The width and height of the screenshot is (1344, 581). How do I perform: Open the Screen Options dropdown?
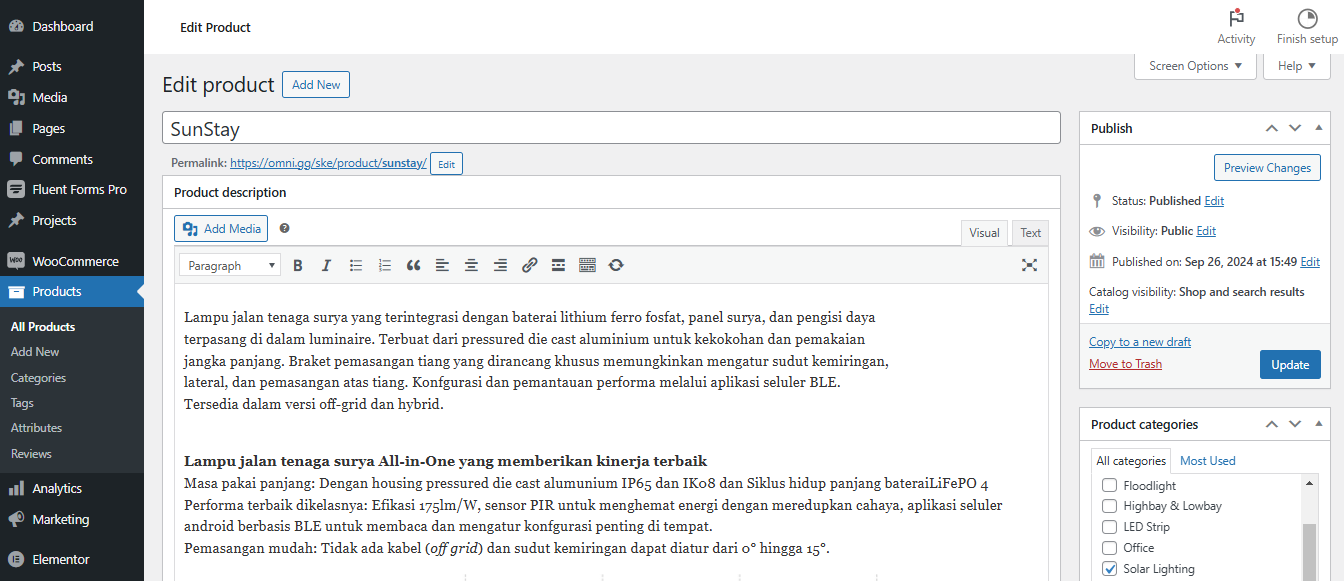pos(1194,65)
